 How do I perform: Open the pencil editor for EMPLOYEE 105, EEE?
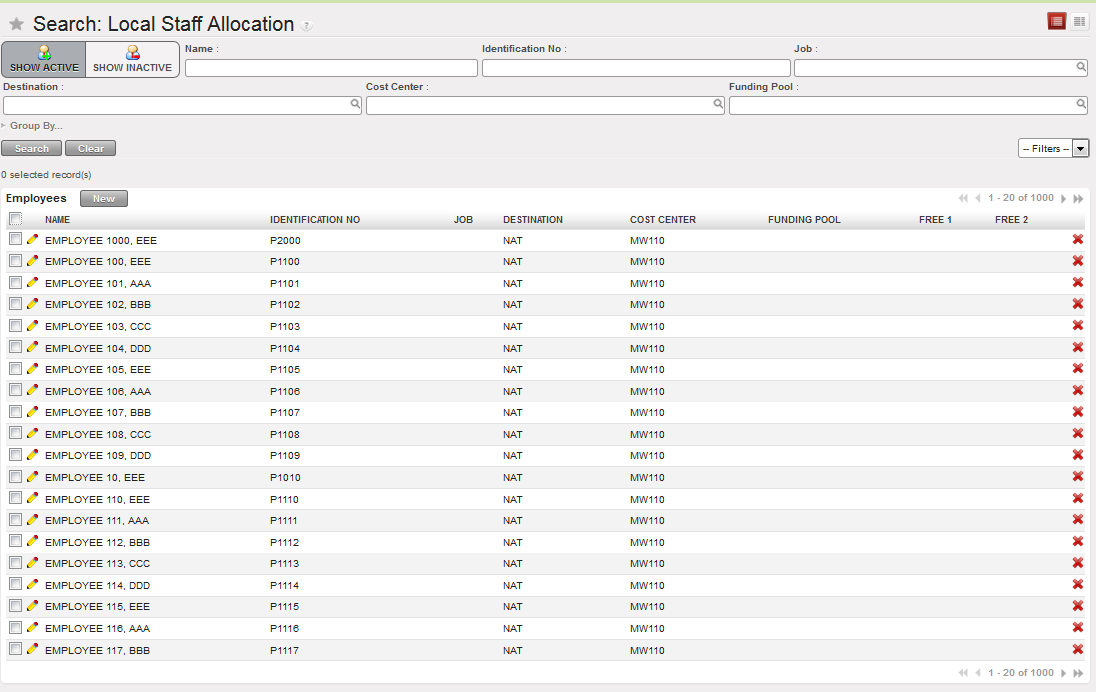click(32, 369)
